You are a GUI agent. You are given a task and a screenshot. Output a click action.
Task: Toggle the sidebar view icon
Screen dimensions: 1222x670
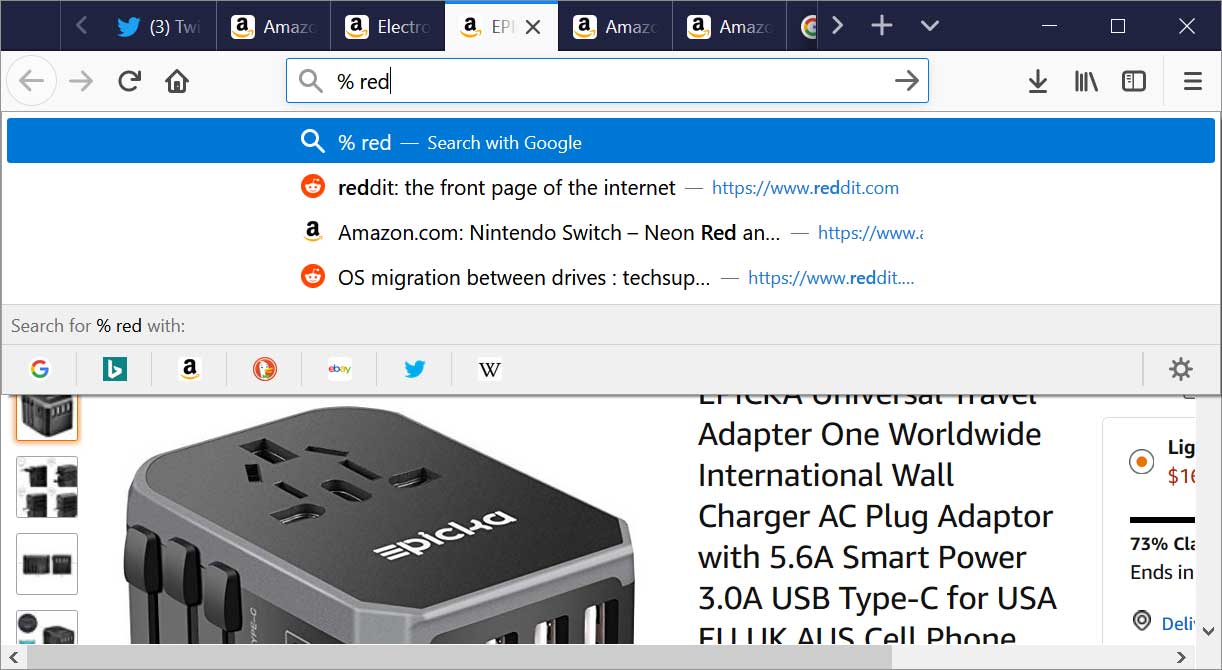coord(1134,81)
